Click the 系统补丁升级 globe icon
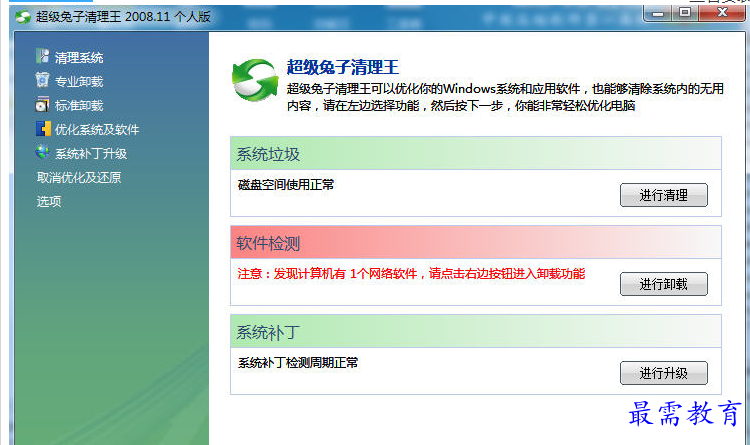This screenshot has height=445, width=750. tap(43, 152)
